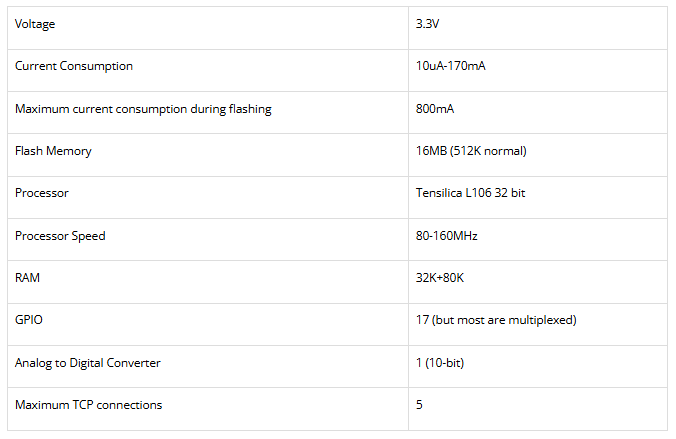
Task: Click the Processor row label
Action: point(42,193)
